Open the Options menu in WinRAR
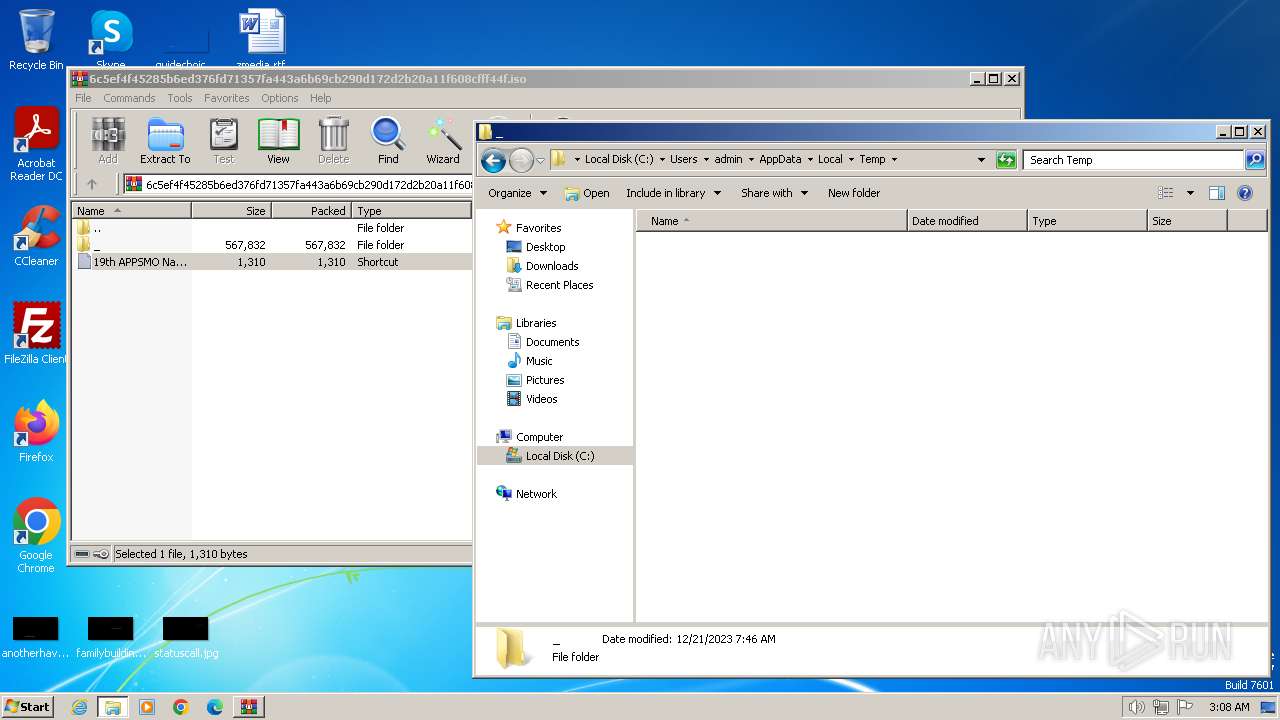Viewport: 1280px width, 720px height. pyautogui.click(x=280, y=98)
